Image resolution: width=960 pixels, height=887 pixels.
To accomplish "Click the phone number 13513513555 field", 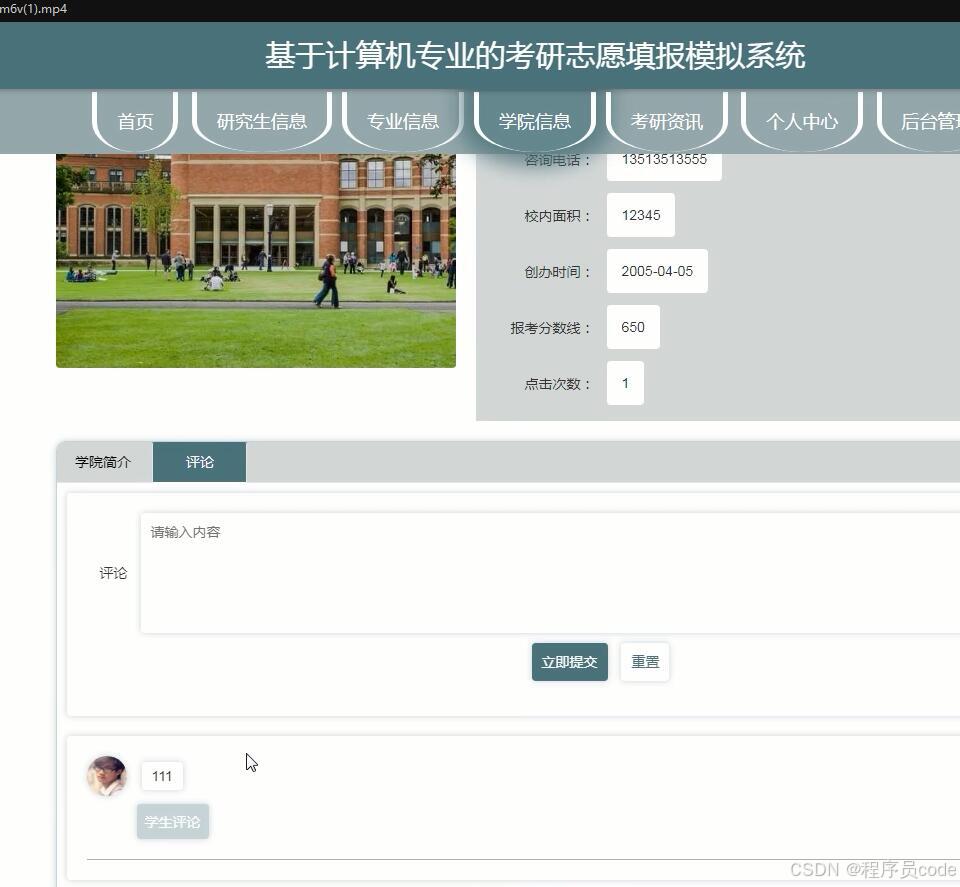I will tap(663, 158).
